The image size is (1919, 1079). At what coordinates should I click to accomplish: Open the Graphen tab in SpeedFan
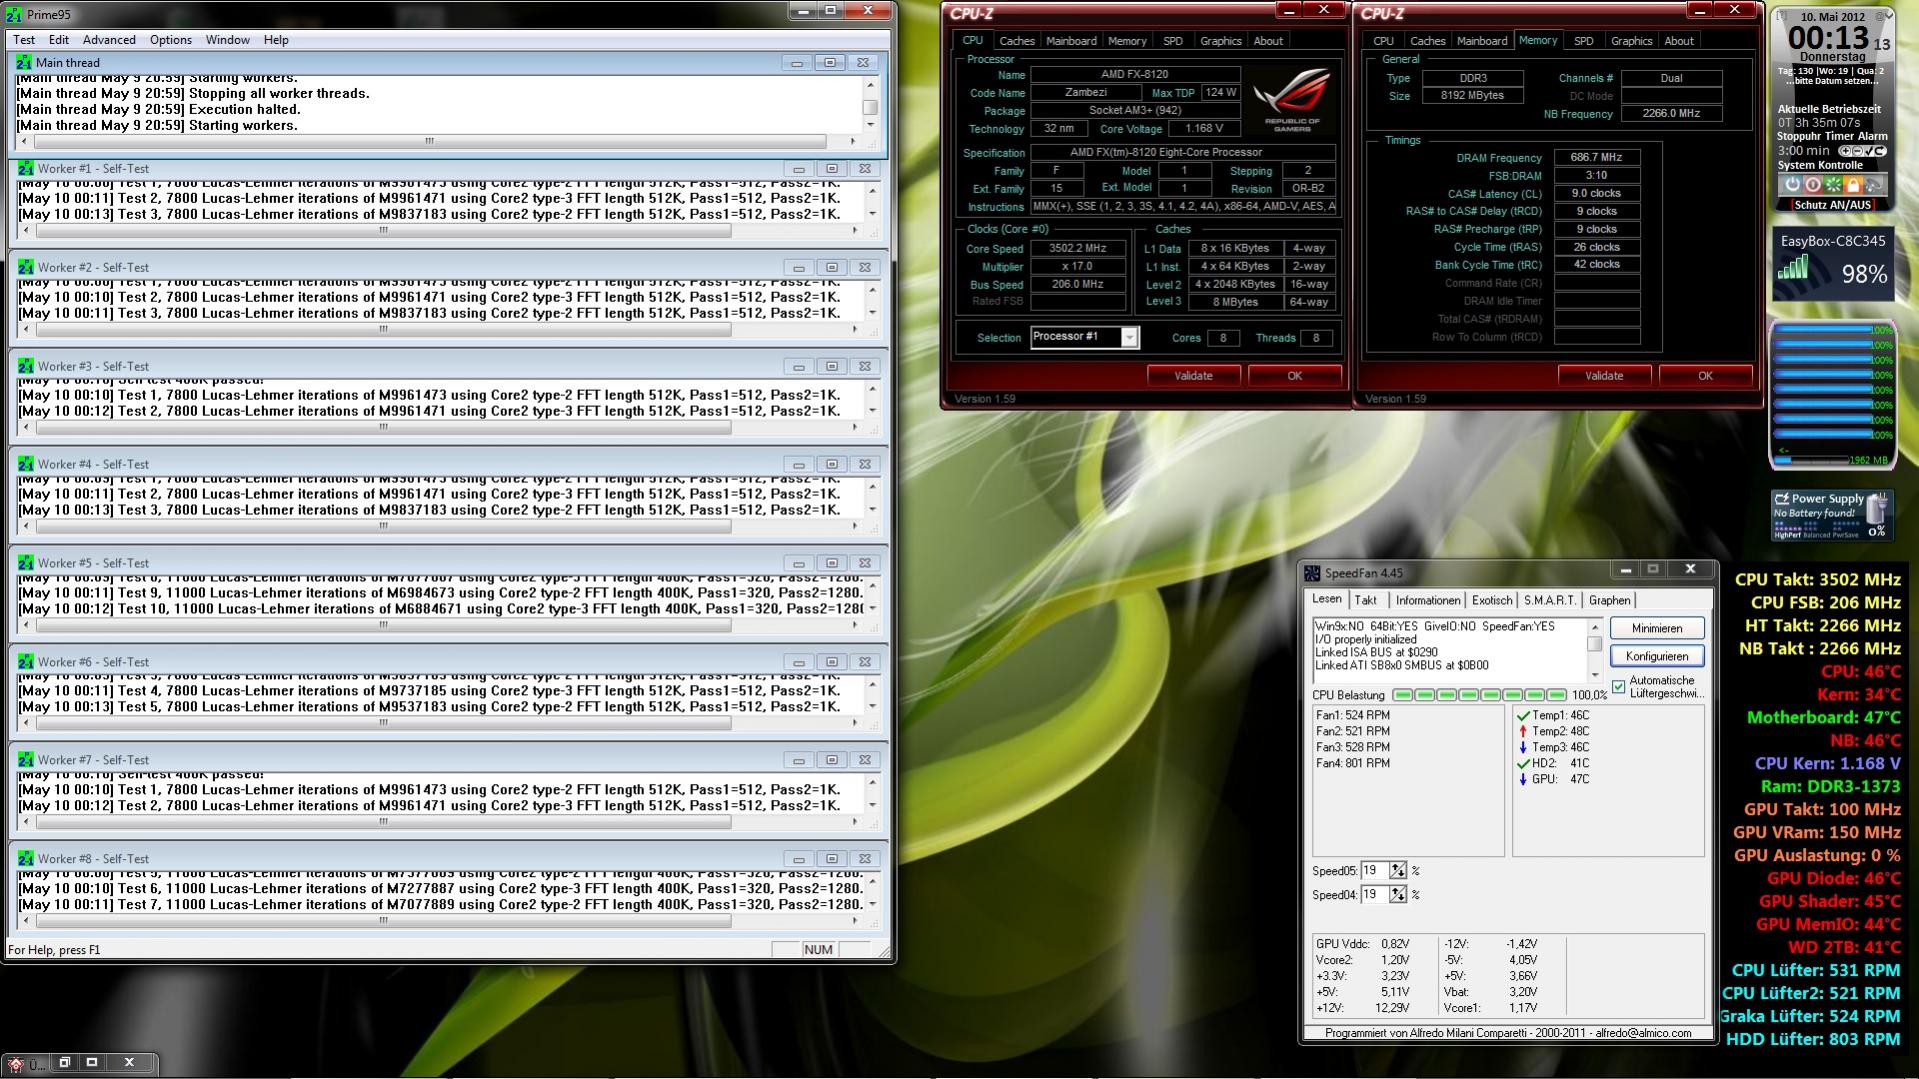[1610, 600]
